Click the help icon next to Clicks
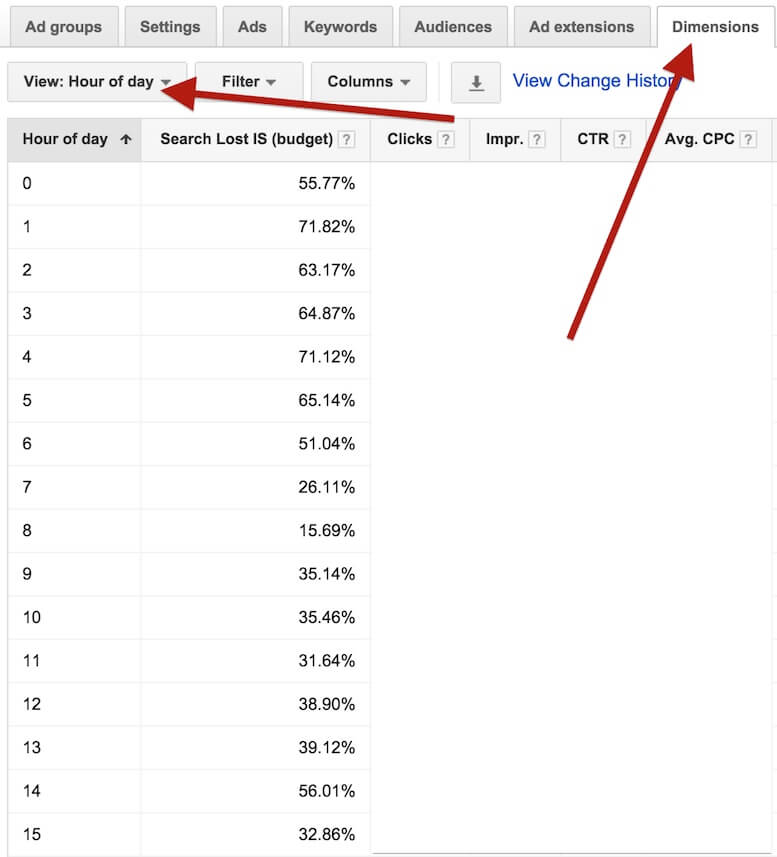Image resolution: width=777 pixels, height=857 pixels. (446, 140)
